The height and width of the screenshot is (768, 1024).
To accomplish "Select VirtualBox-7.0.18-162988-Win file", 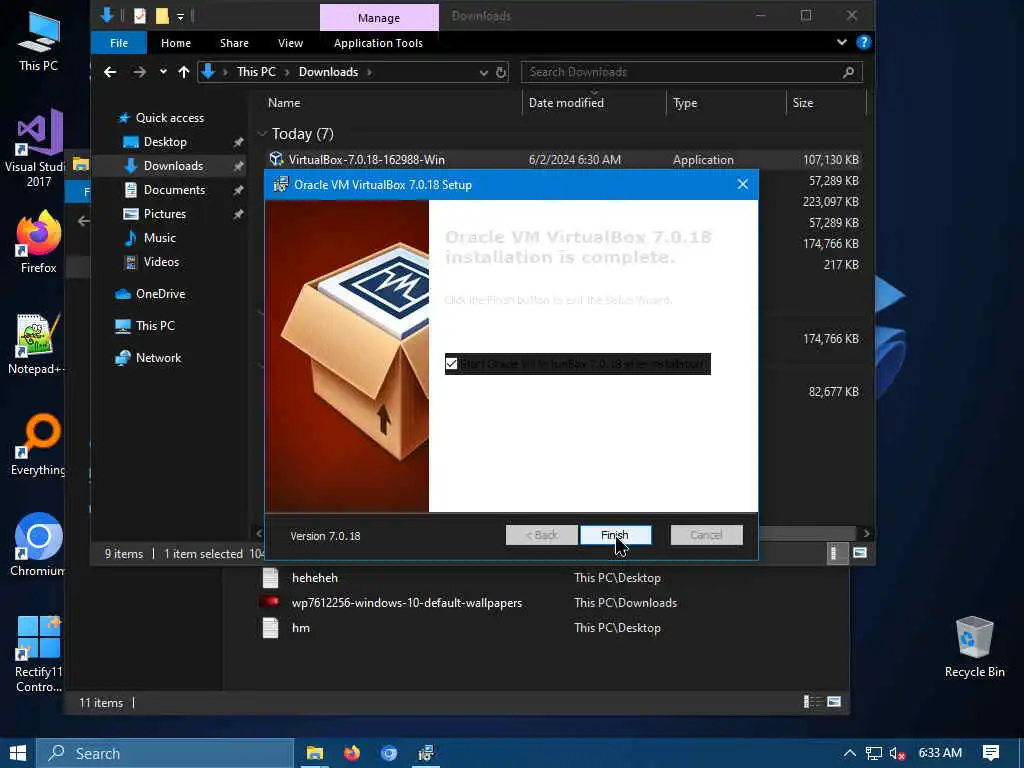I will pyautogui.click(x=366, y=159).
